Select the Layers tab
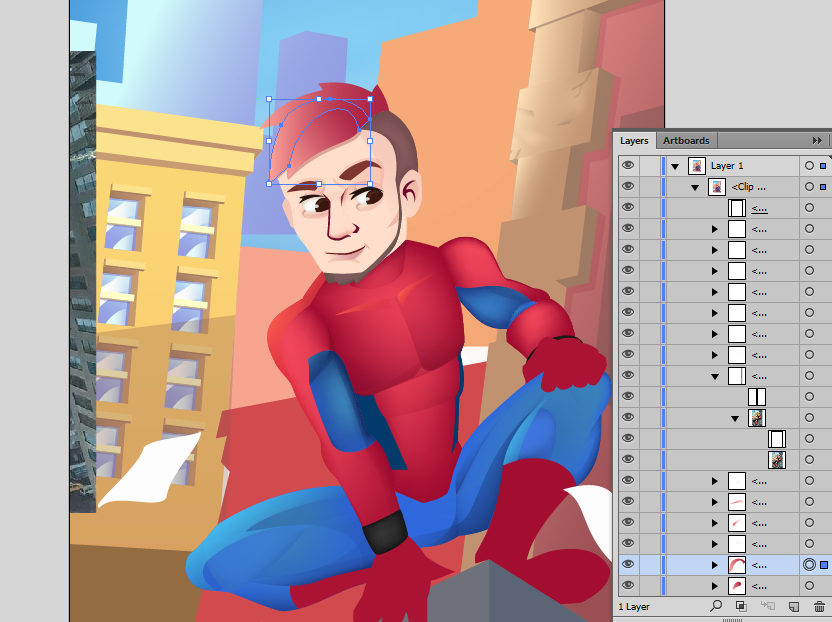This screenshot has width=832, height=622. pyautogui.click(x=634, y=141)
